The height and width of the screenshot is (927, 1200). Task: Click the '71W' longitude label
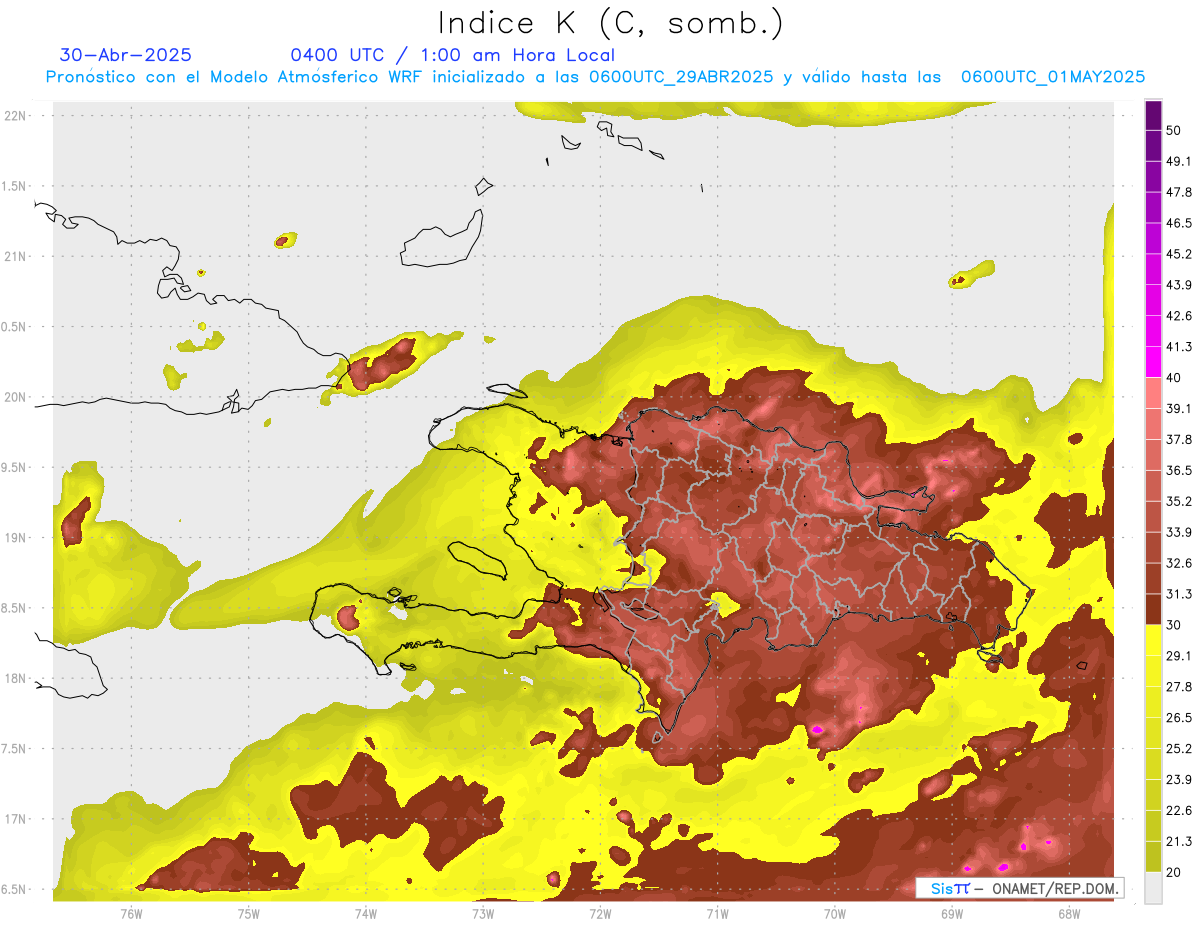[x=717, y=913]
